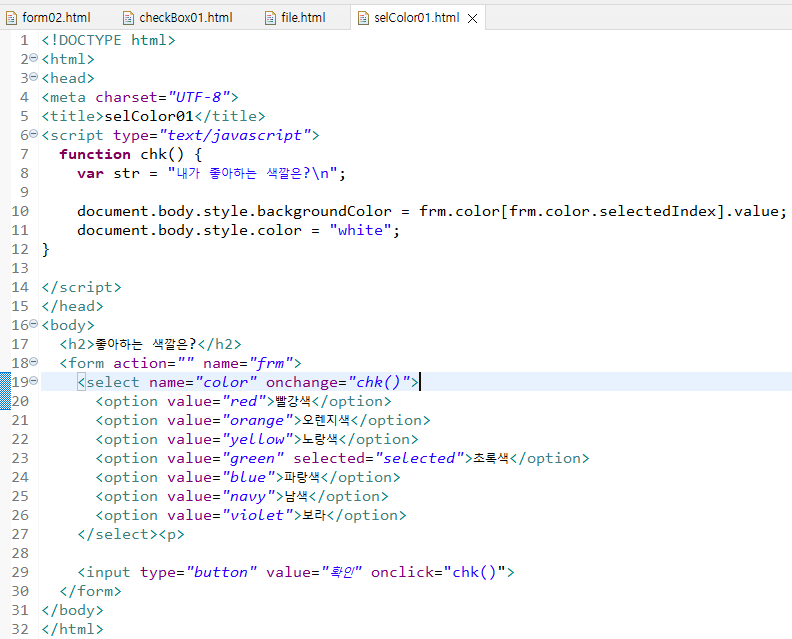Screen dimensions: 792x639
Task: Click the function chk() declaration
Action: click(x=131, y=154)
